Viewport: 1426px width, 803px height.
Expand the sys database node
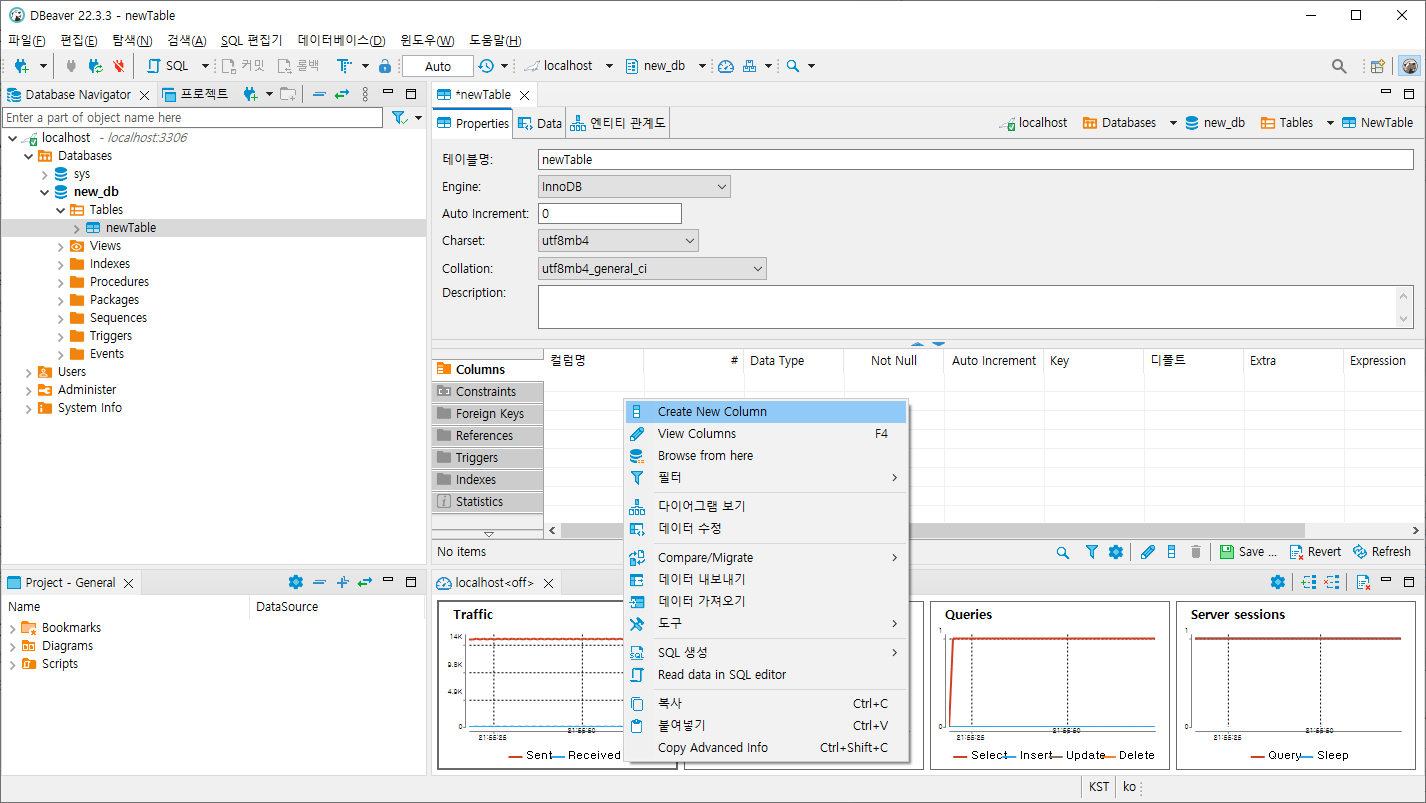44,174
